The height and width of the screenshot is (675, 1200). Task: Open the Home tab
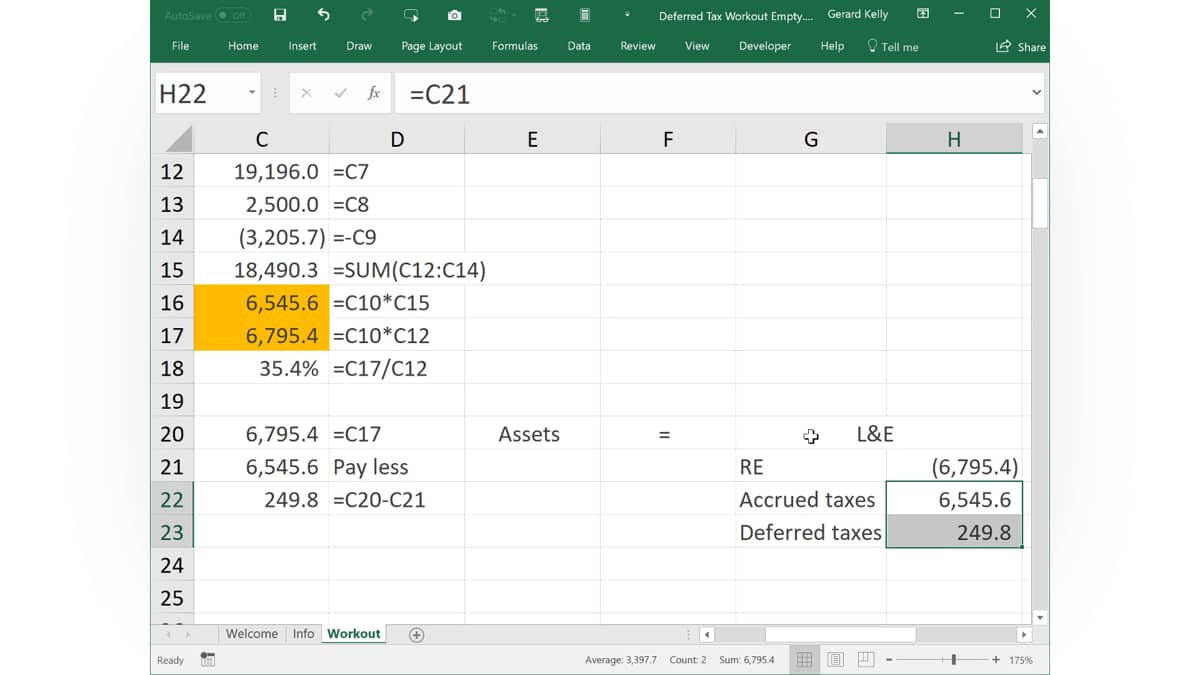243,46
